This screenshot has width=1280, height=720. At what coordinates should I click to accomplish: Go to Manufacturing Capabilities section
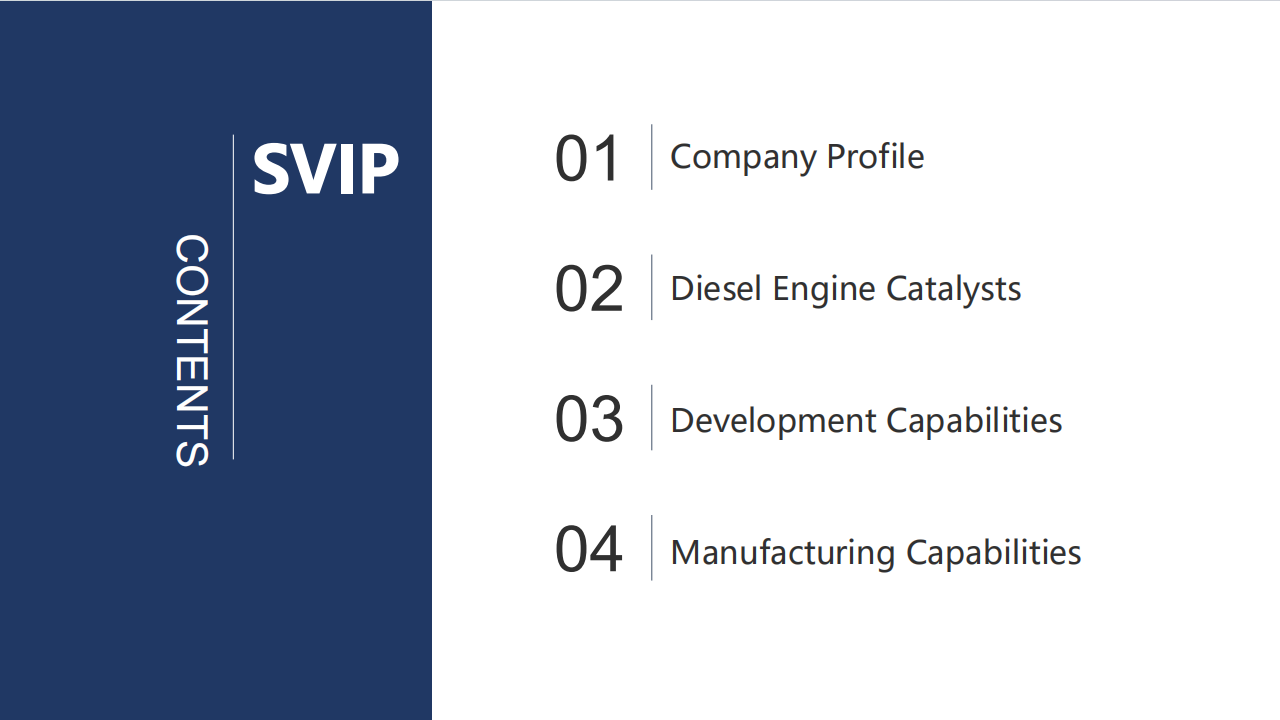[x=876, y=552]
